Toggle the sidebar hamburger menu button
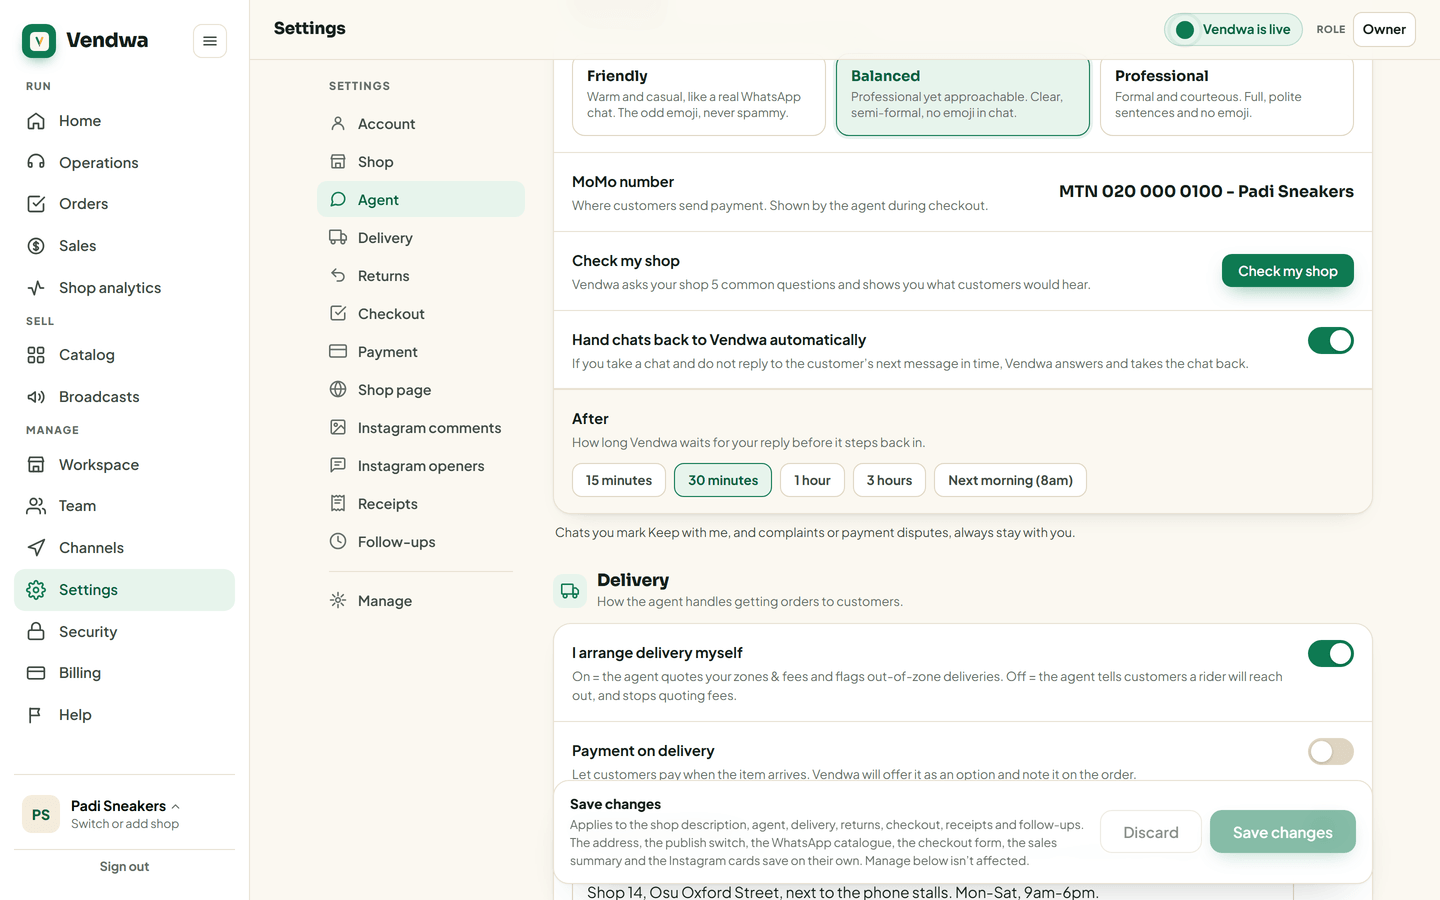The image size is (1440, 900). click(x=210, y=41)
